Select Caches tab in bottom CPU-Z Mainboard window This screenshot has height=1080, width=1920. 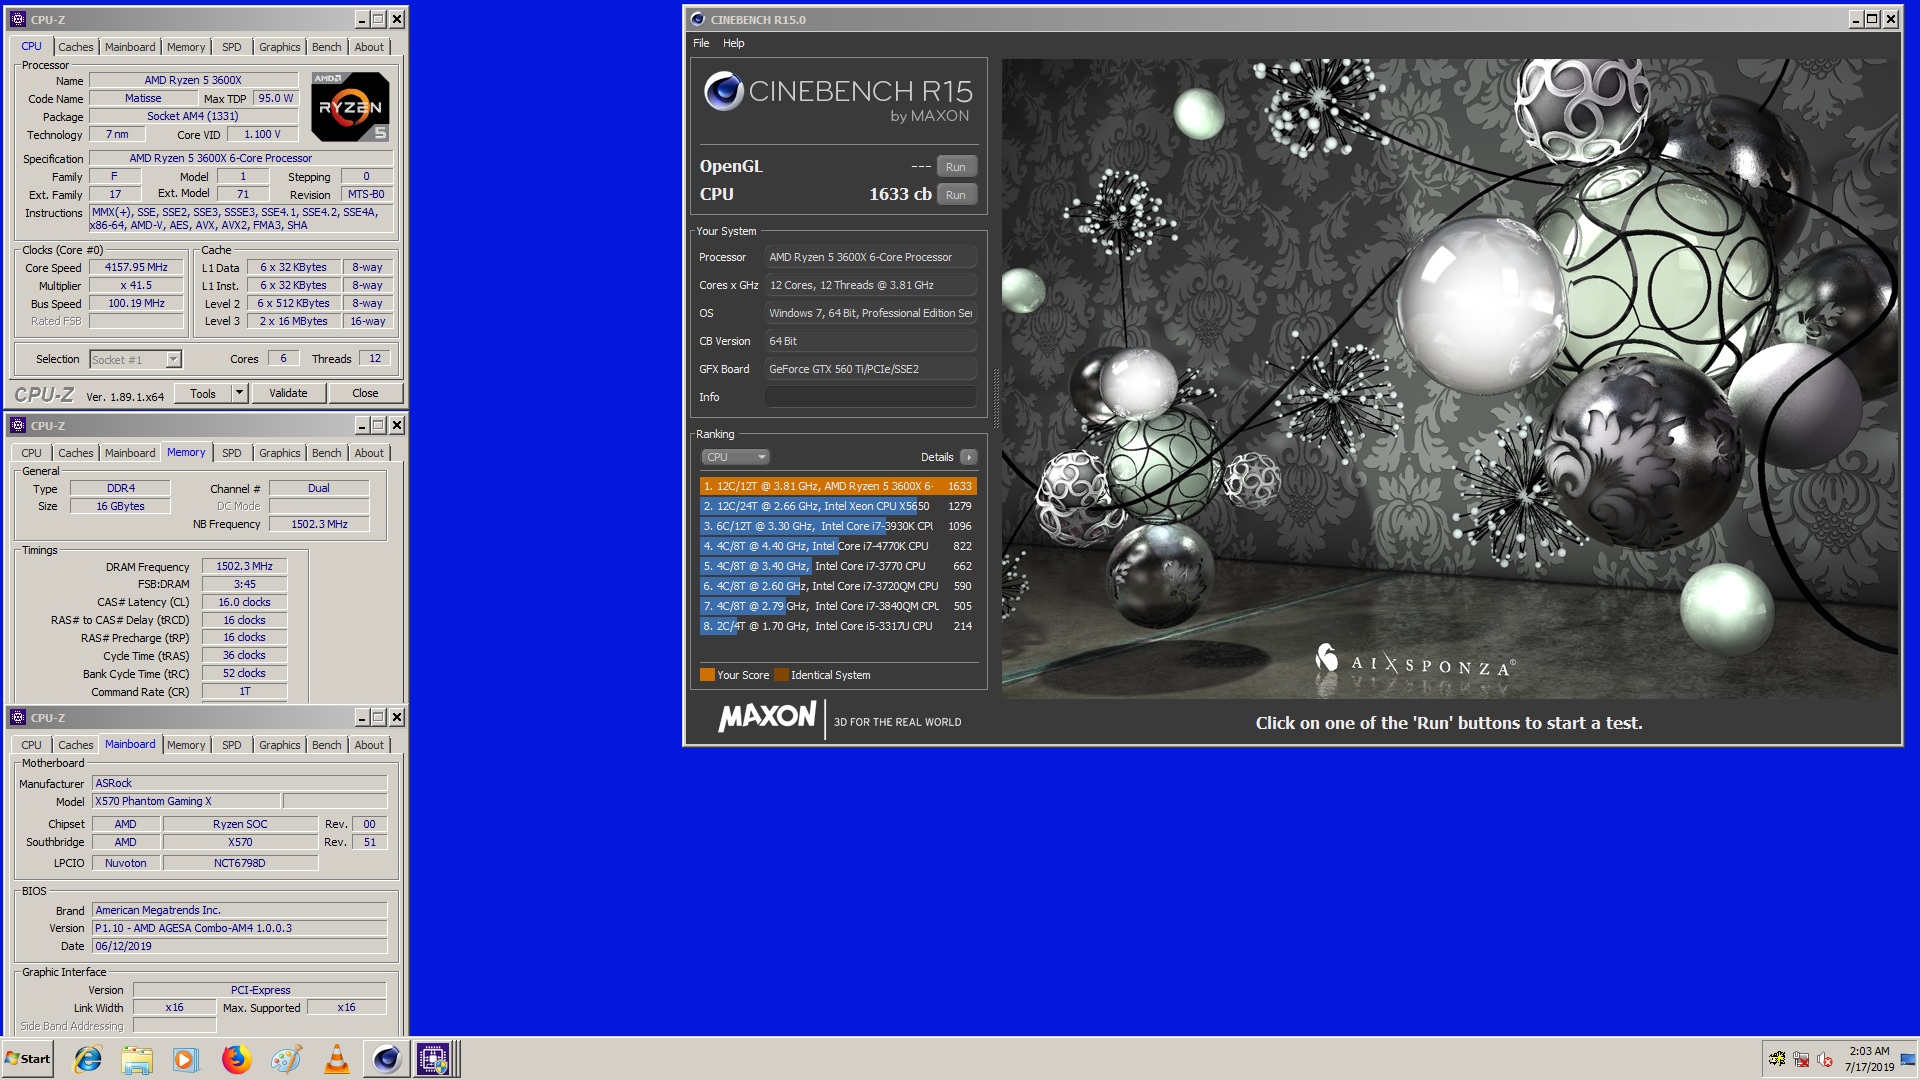75,745
